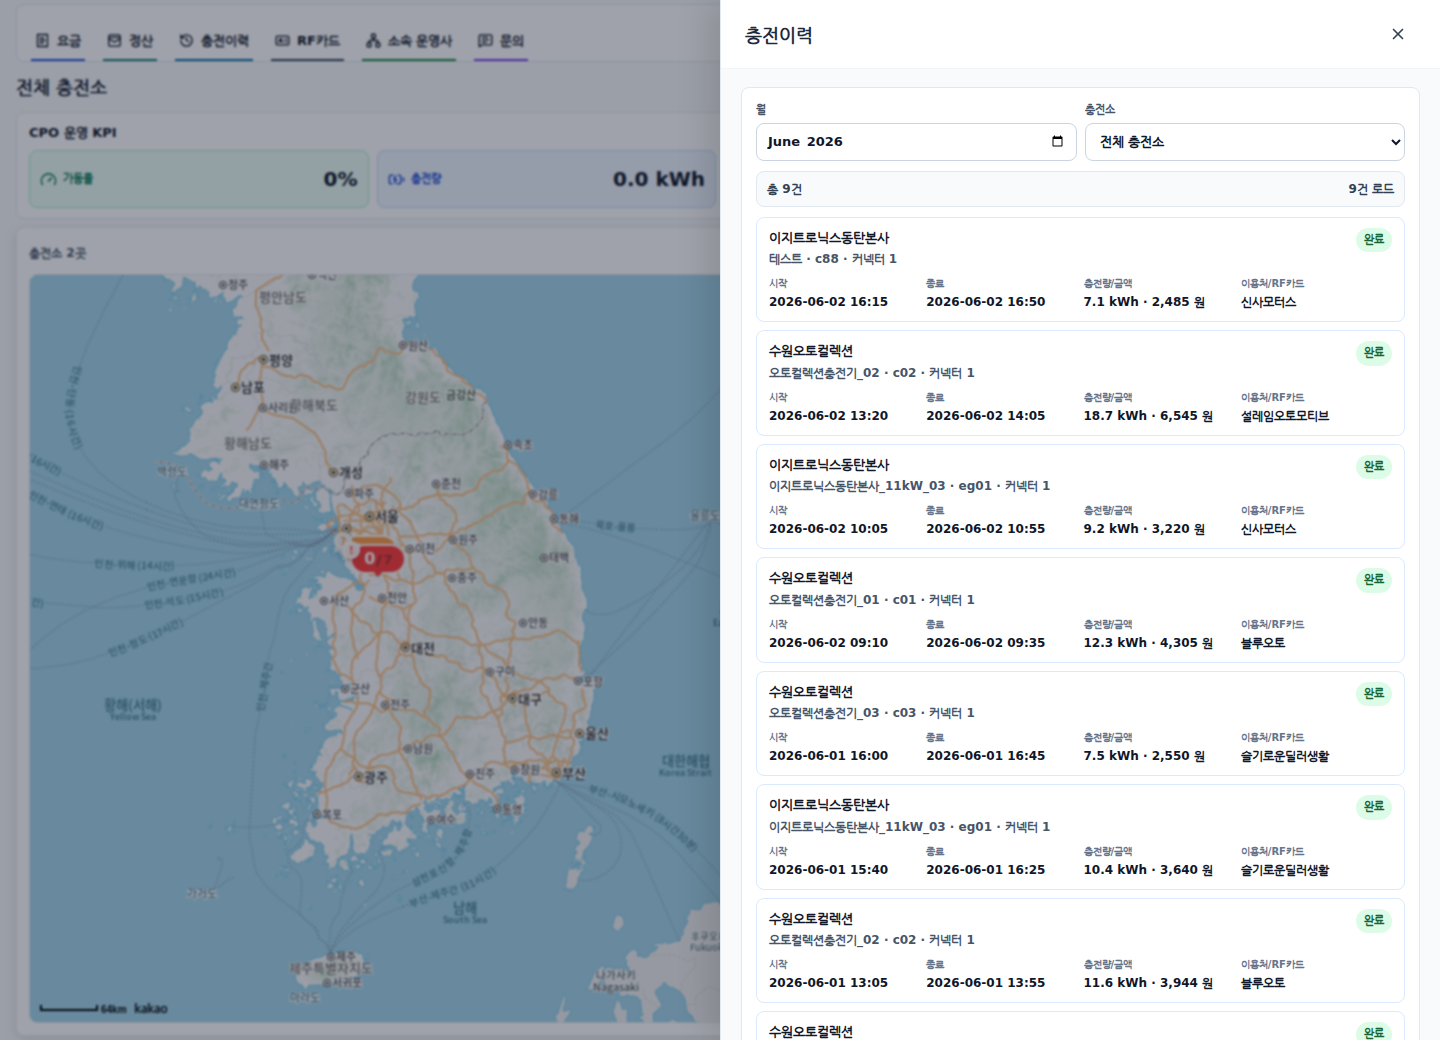Click 완료 badge on the 2026-06-02 10:05 session
This screenshot has width=1440, height=1040.
(x=1374, y=466)
